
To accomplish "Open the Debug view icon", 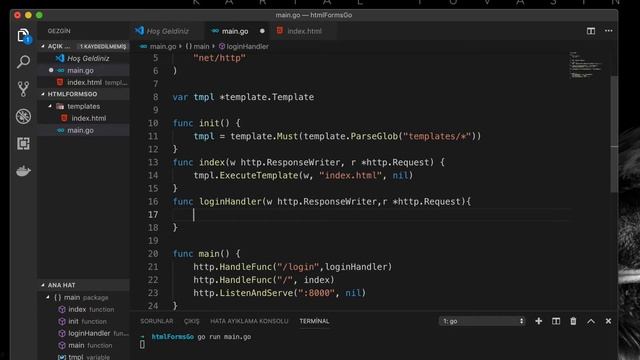I will 23,116.
